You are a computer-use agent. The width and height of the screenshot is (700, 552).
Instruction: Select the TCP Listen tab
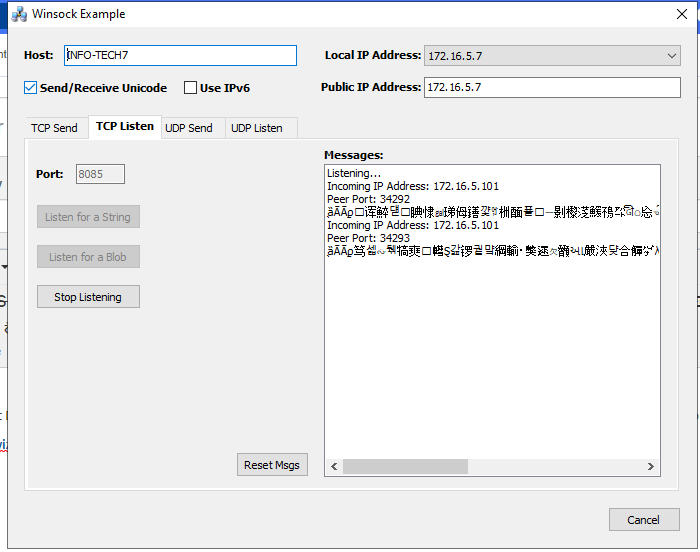[124, 128]
